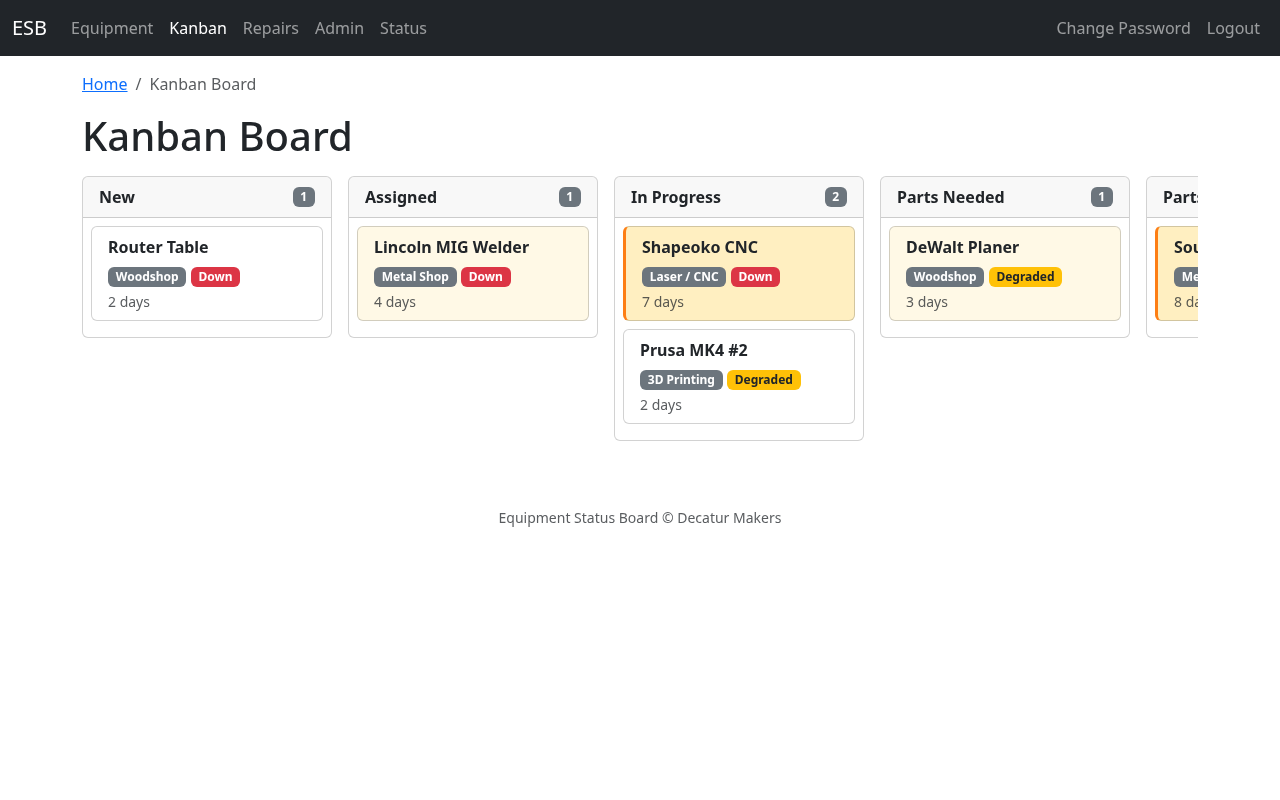Switch to the Repairs section
1280x800 pixels.
click(x=270, y=28)
